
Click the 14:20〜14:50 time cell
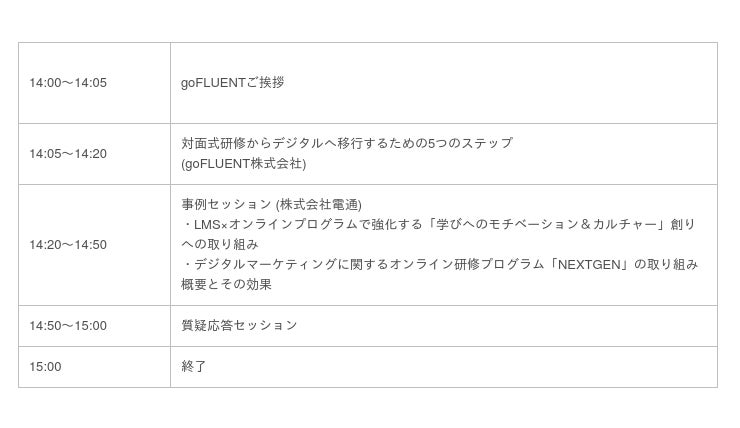pos(68,245)
